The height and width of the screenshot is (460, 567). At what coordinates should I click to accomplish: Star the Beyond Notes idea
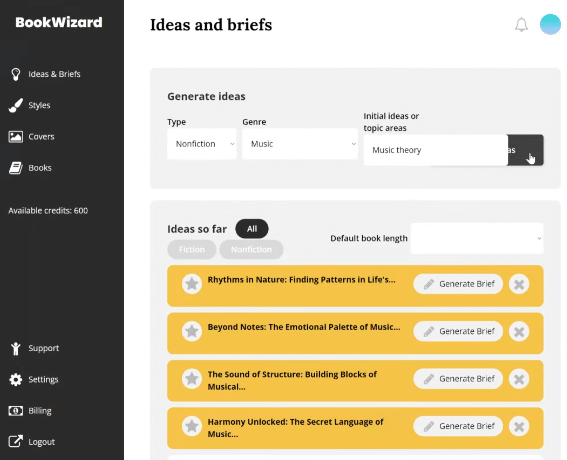click(x=192, y=331)
